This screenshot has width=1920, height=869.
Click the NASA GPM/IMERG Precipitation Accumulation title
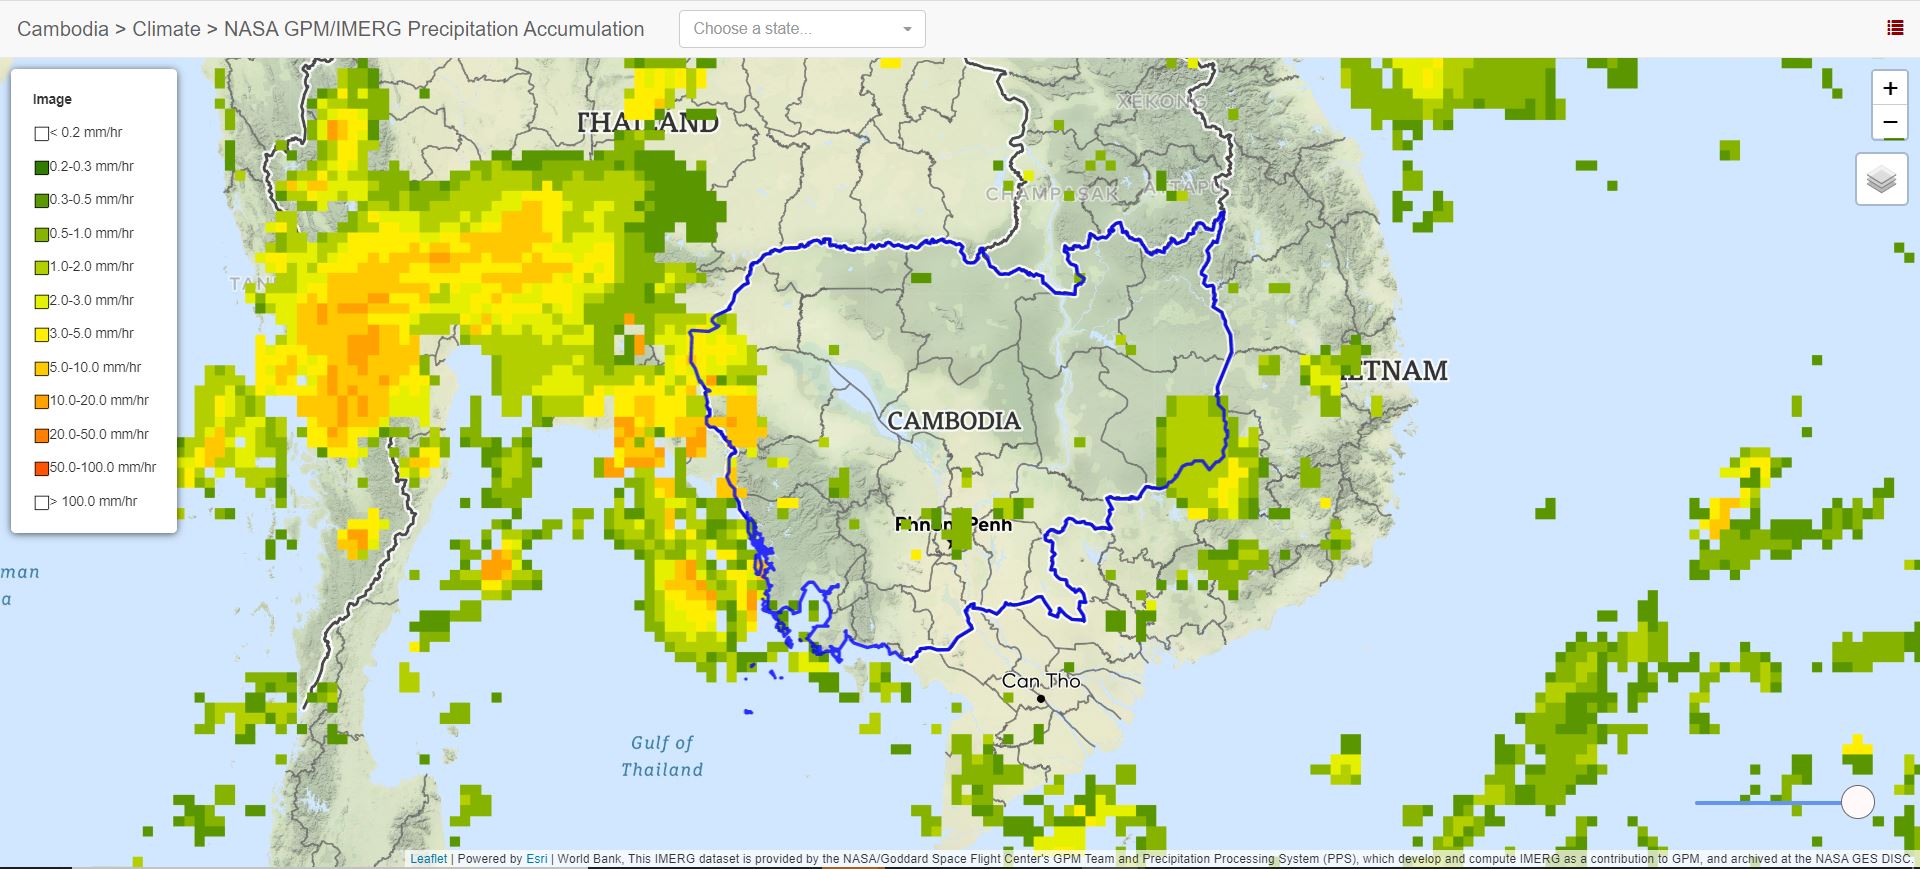(x=434, y=29)
